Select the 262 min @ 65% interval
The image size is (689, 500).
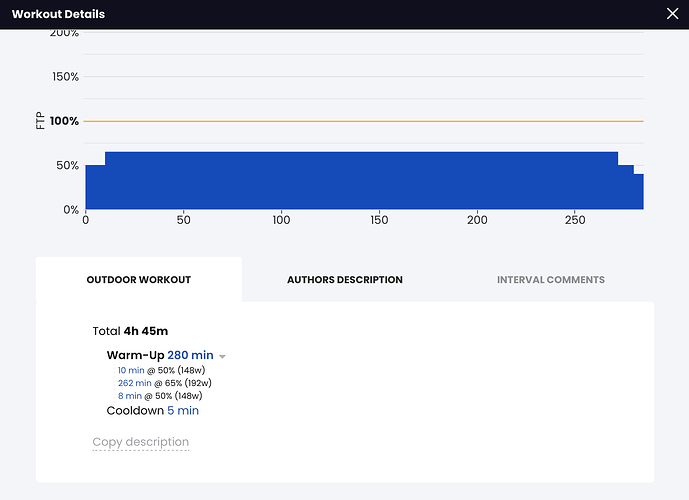click(x=164, y=383)
